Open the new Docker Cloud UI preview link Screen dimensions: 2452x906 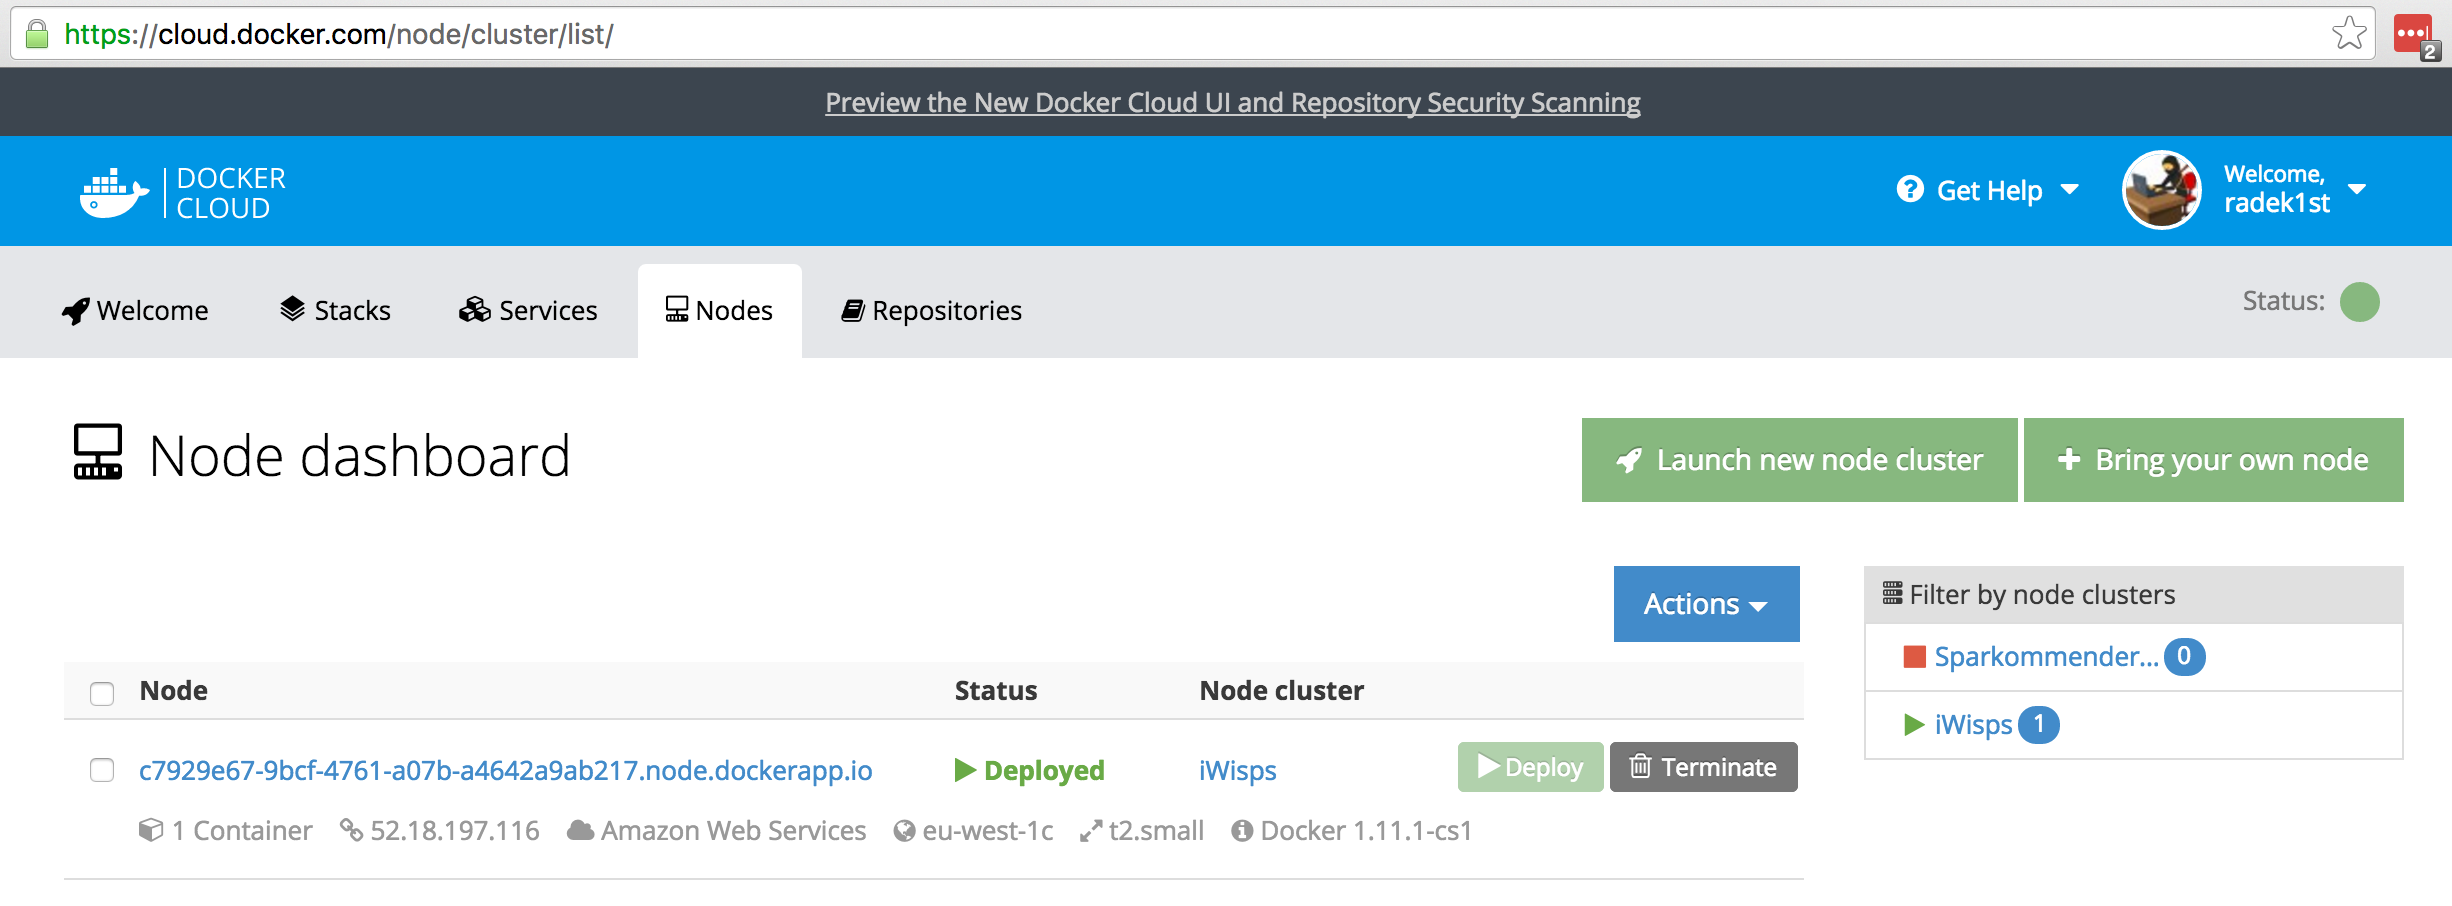coord(1233,103)
